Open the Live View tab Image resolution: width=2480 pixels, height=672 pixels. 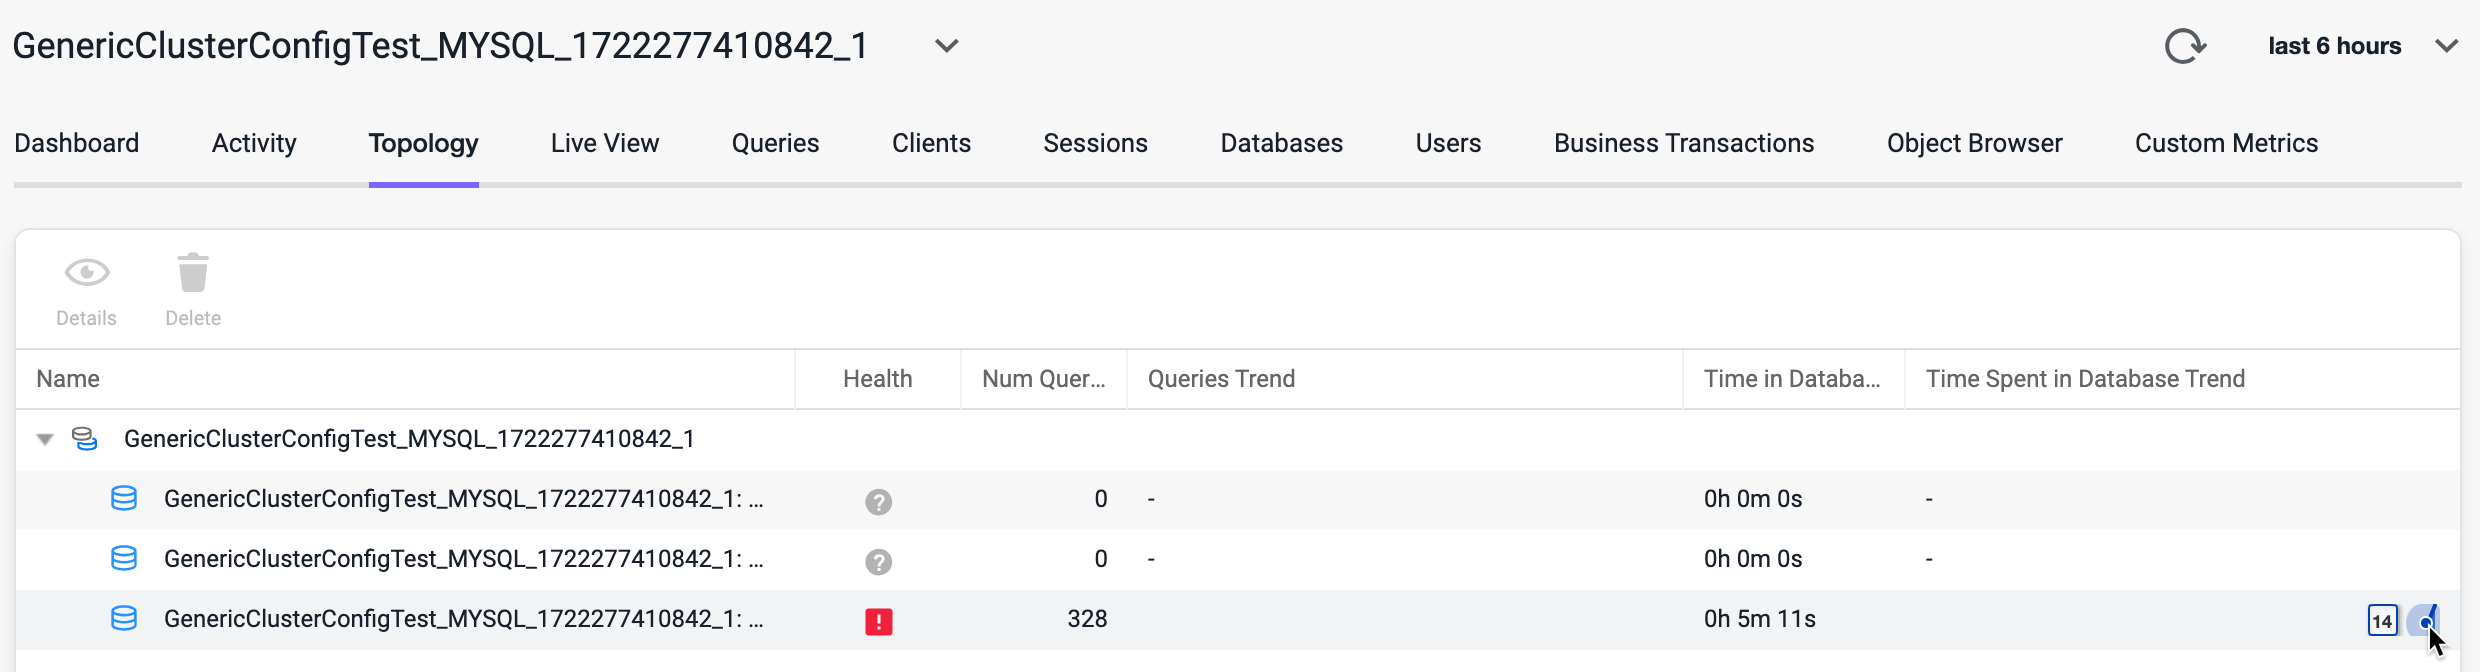pos(605,143)
